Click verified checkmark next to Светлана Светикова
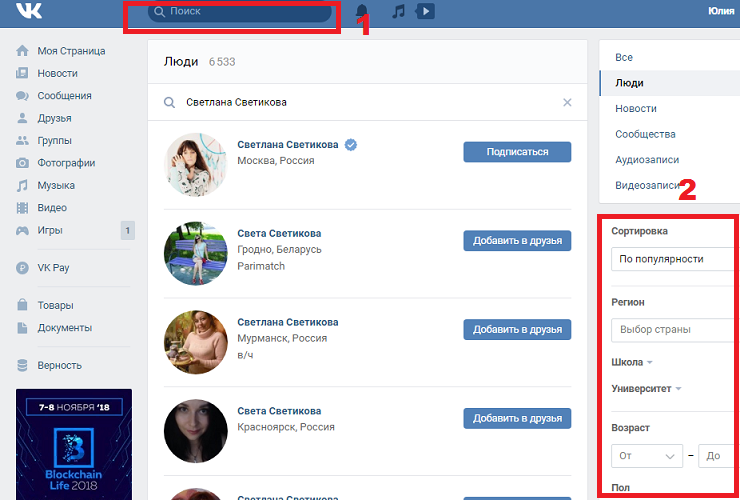Image resolution: width=740 pixels, height=500 pixels. pyautogui.click(x=351, y=145)
